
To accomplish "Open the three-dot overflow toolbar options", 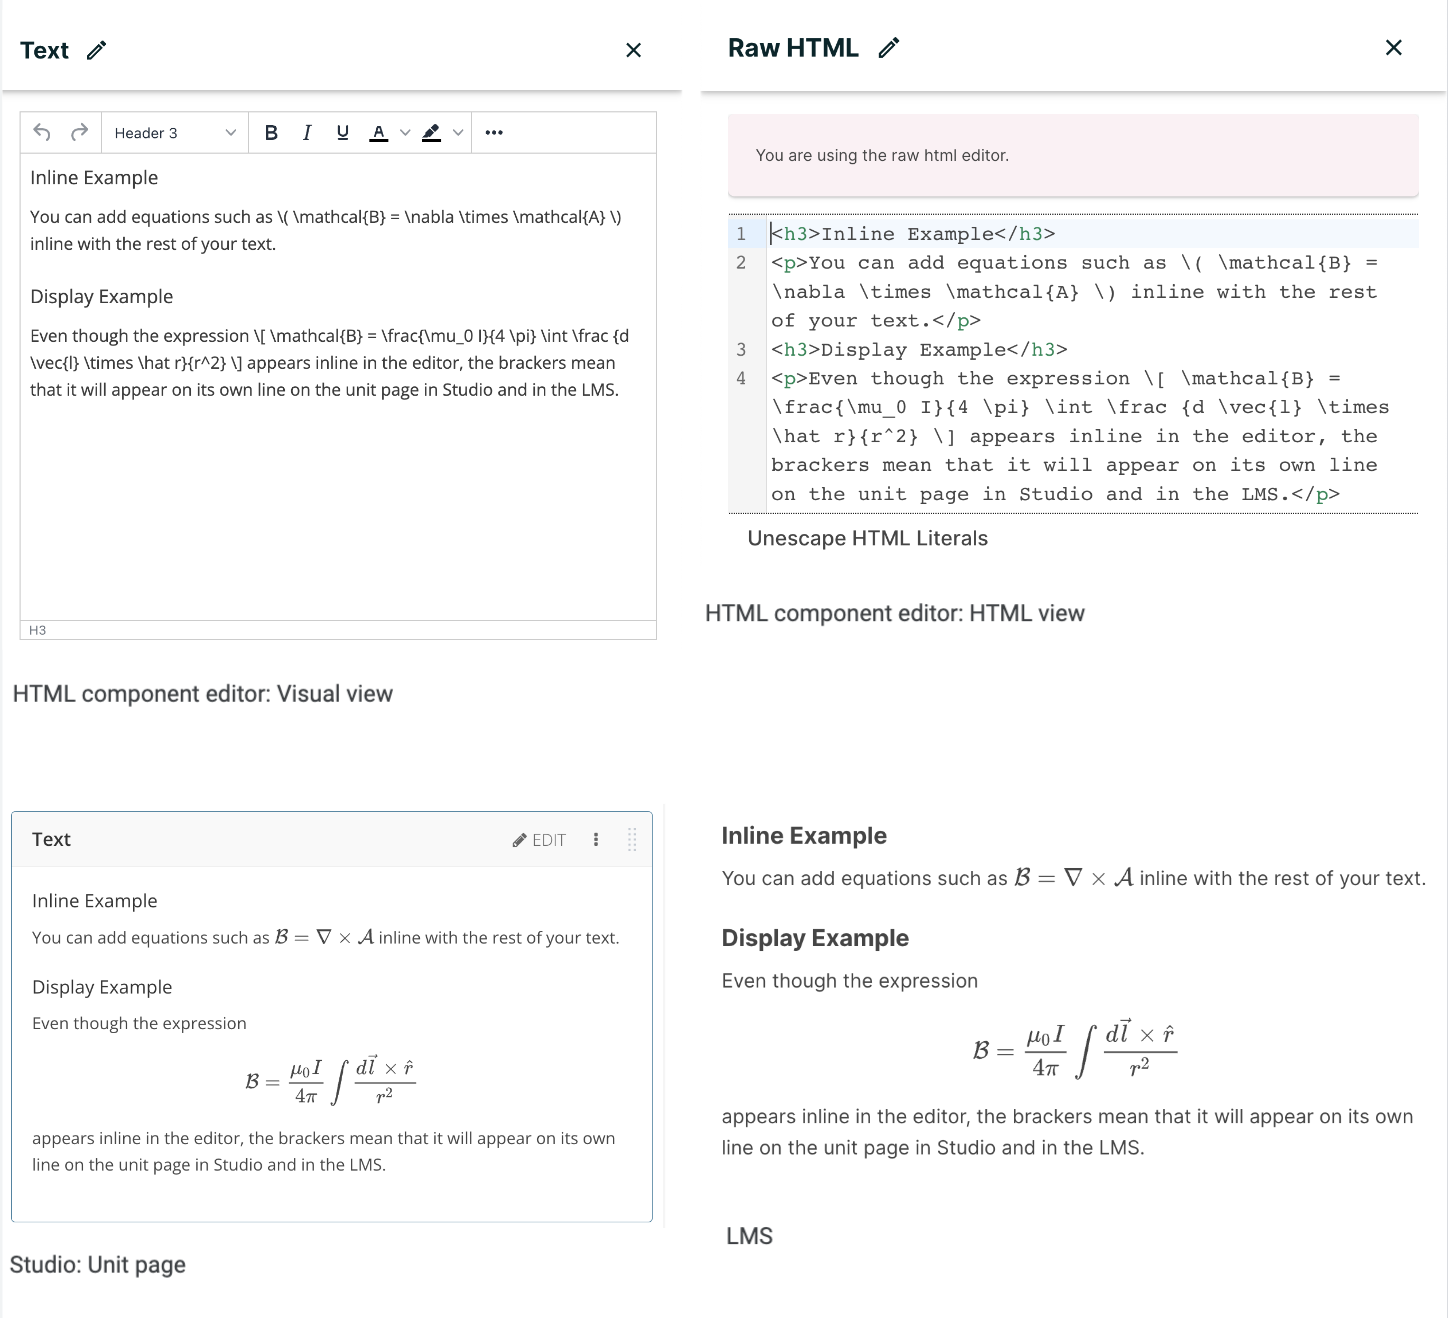I will 494,132.
